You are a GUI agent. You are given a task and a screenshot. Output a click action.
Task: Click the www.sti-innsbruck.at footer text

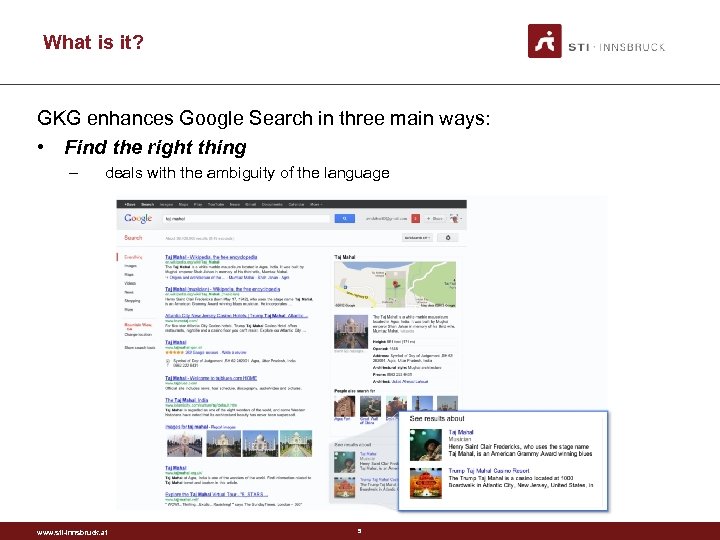click(72, 533)
